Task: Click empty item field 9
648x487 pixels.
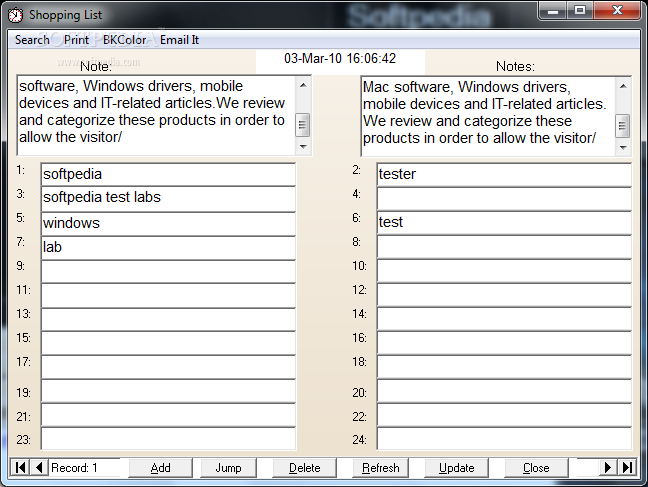Action: pos(168,272)
